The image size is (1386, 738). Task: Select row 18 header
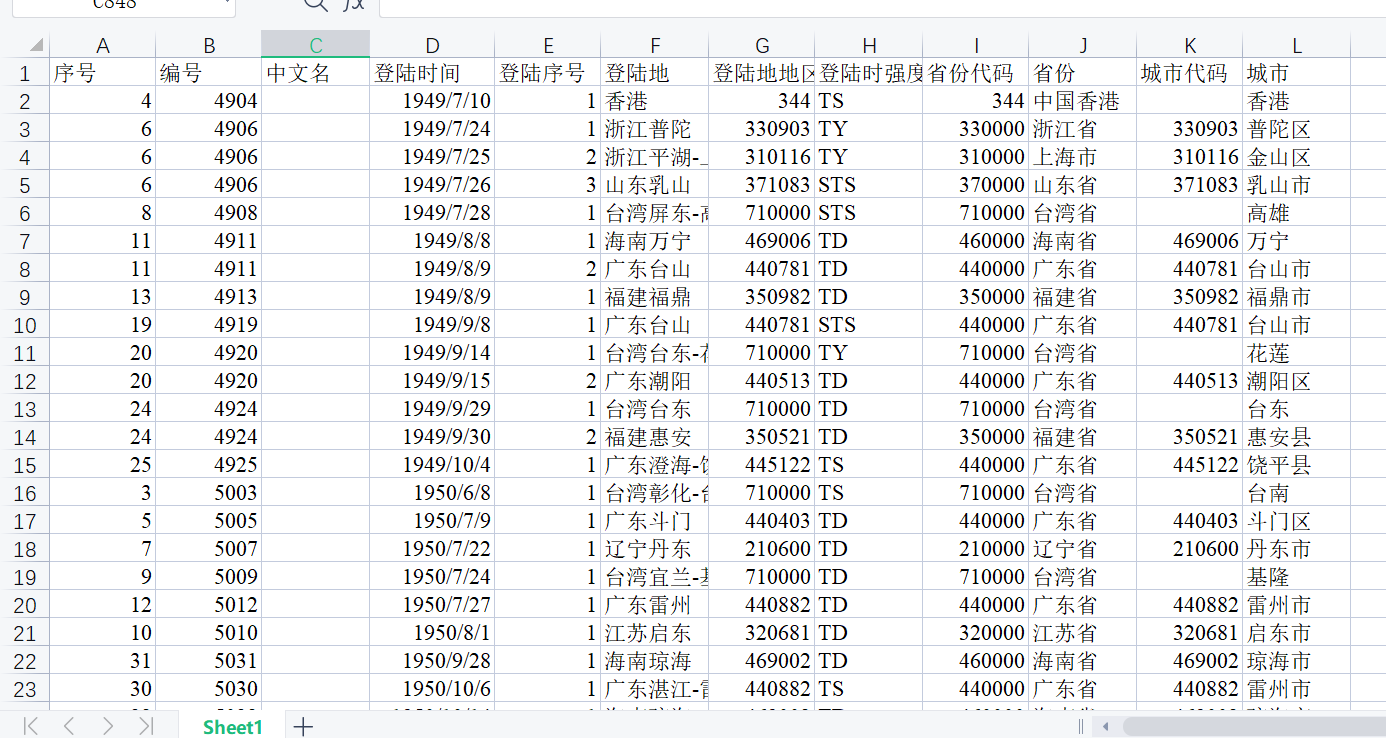click(x=25, y=549)
